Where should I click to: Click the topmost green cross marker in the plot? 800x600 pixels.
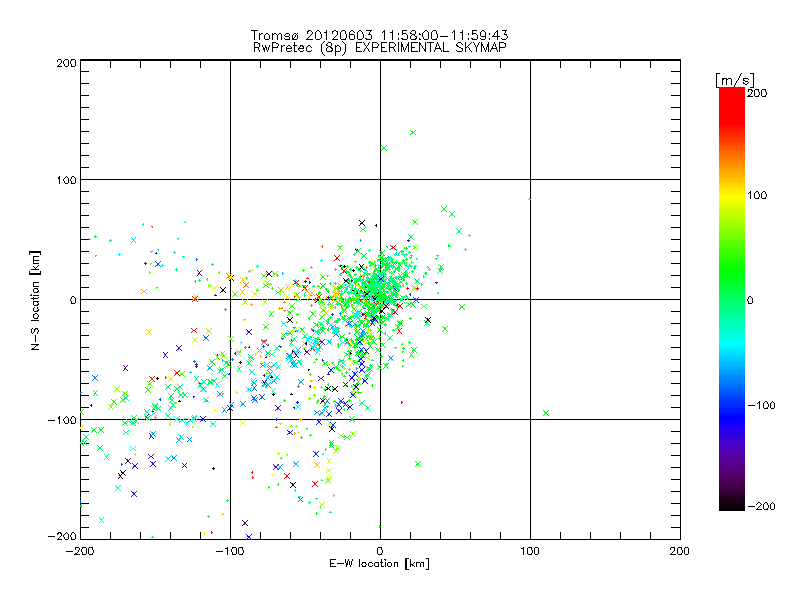(413, 133)
